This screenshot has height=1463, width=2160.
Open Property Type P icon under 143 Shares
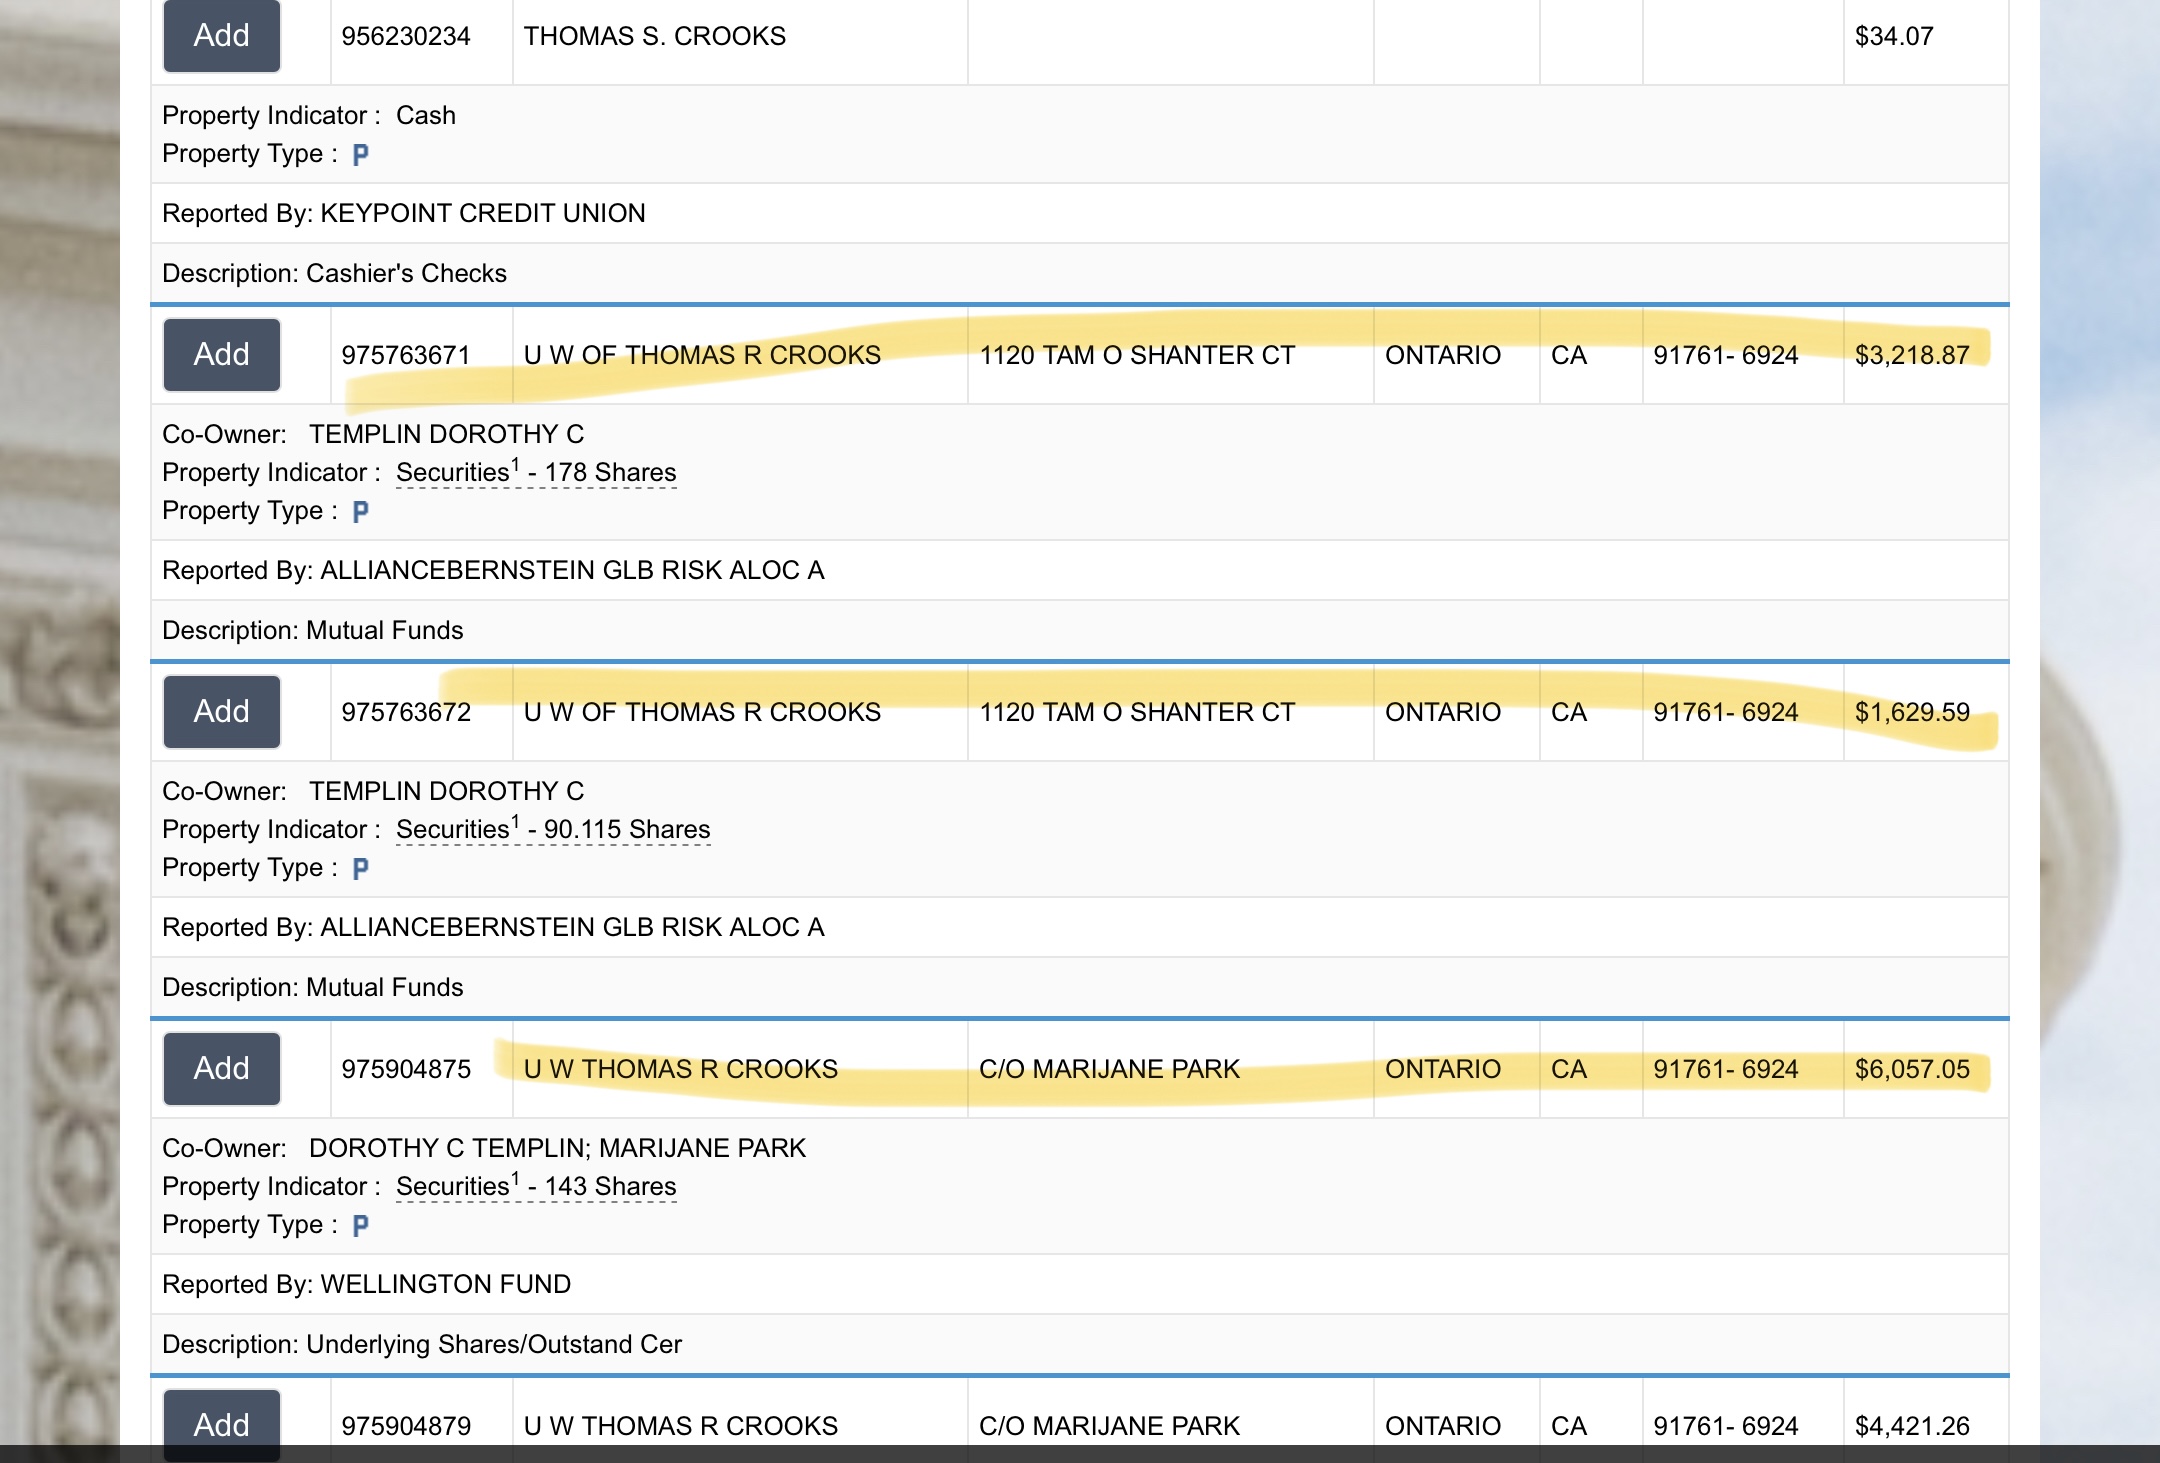point(361,1226)
